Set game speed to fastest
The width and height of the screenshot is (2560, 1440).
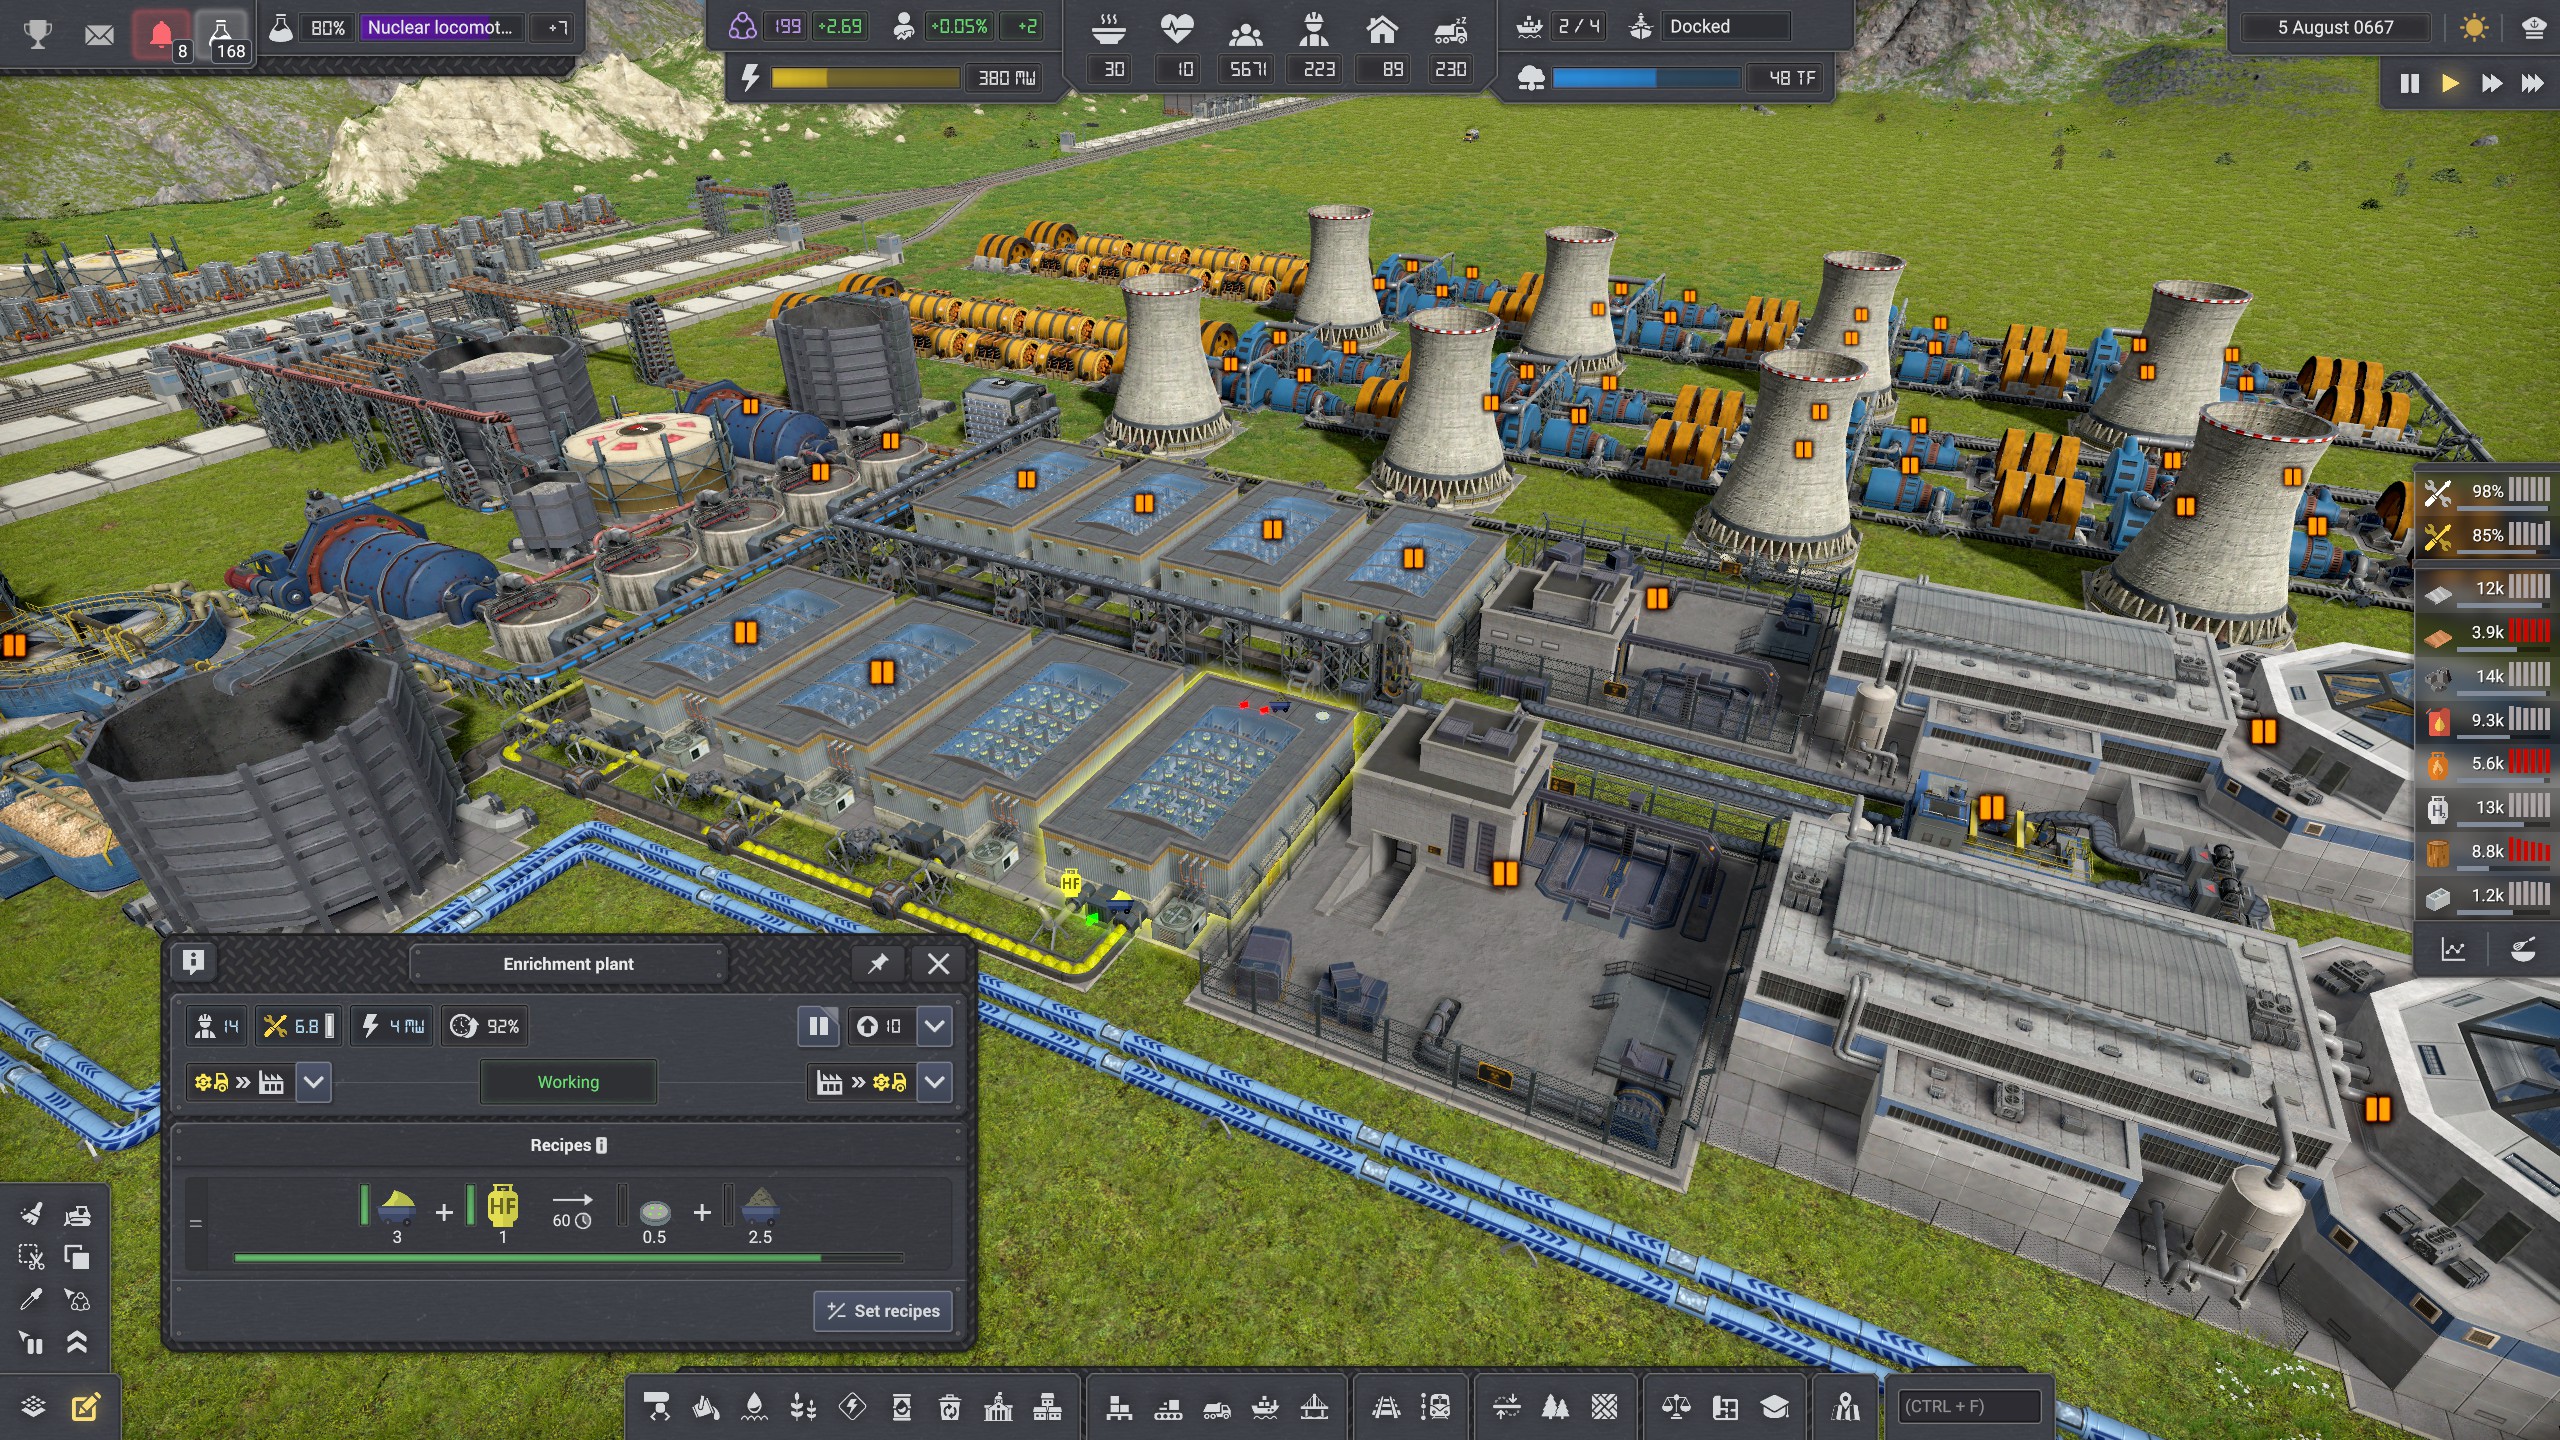tap(2532, 83)
